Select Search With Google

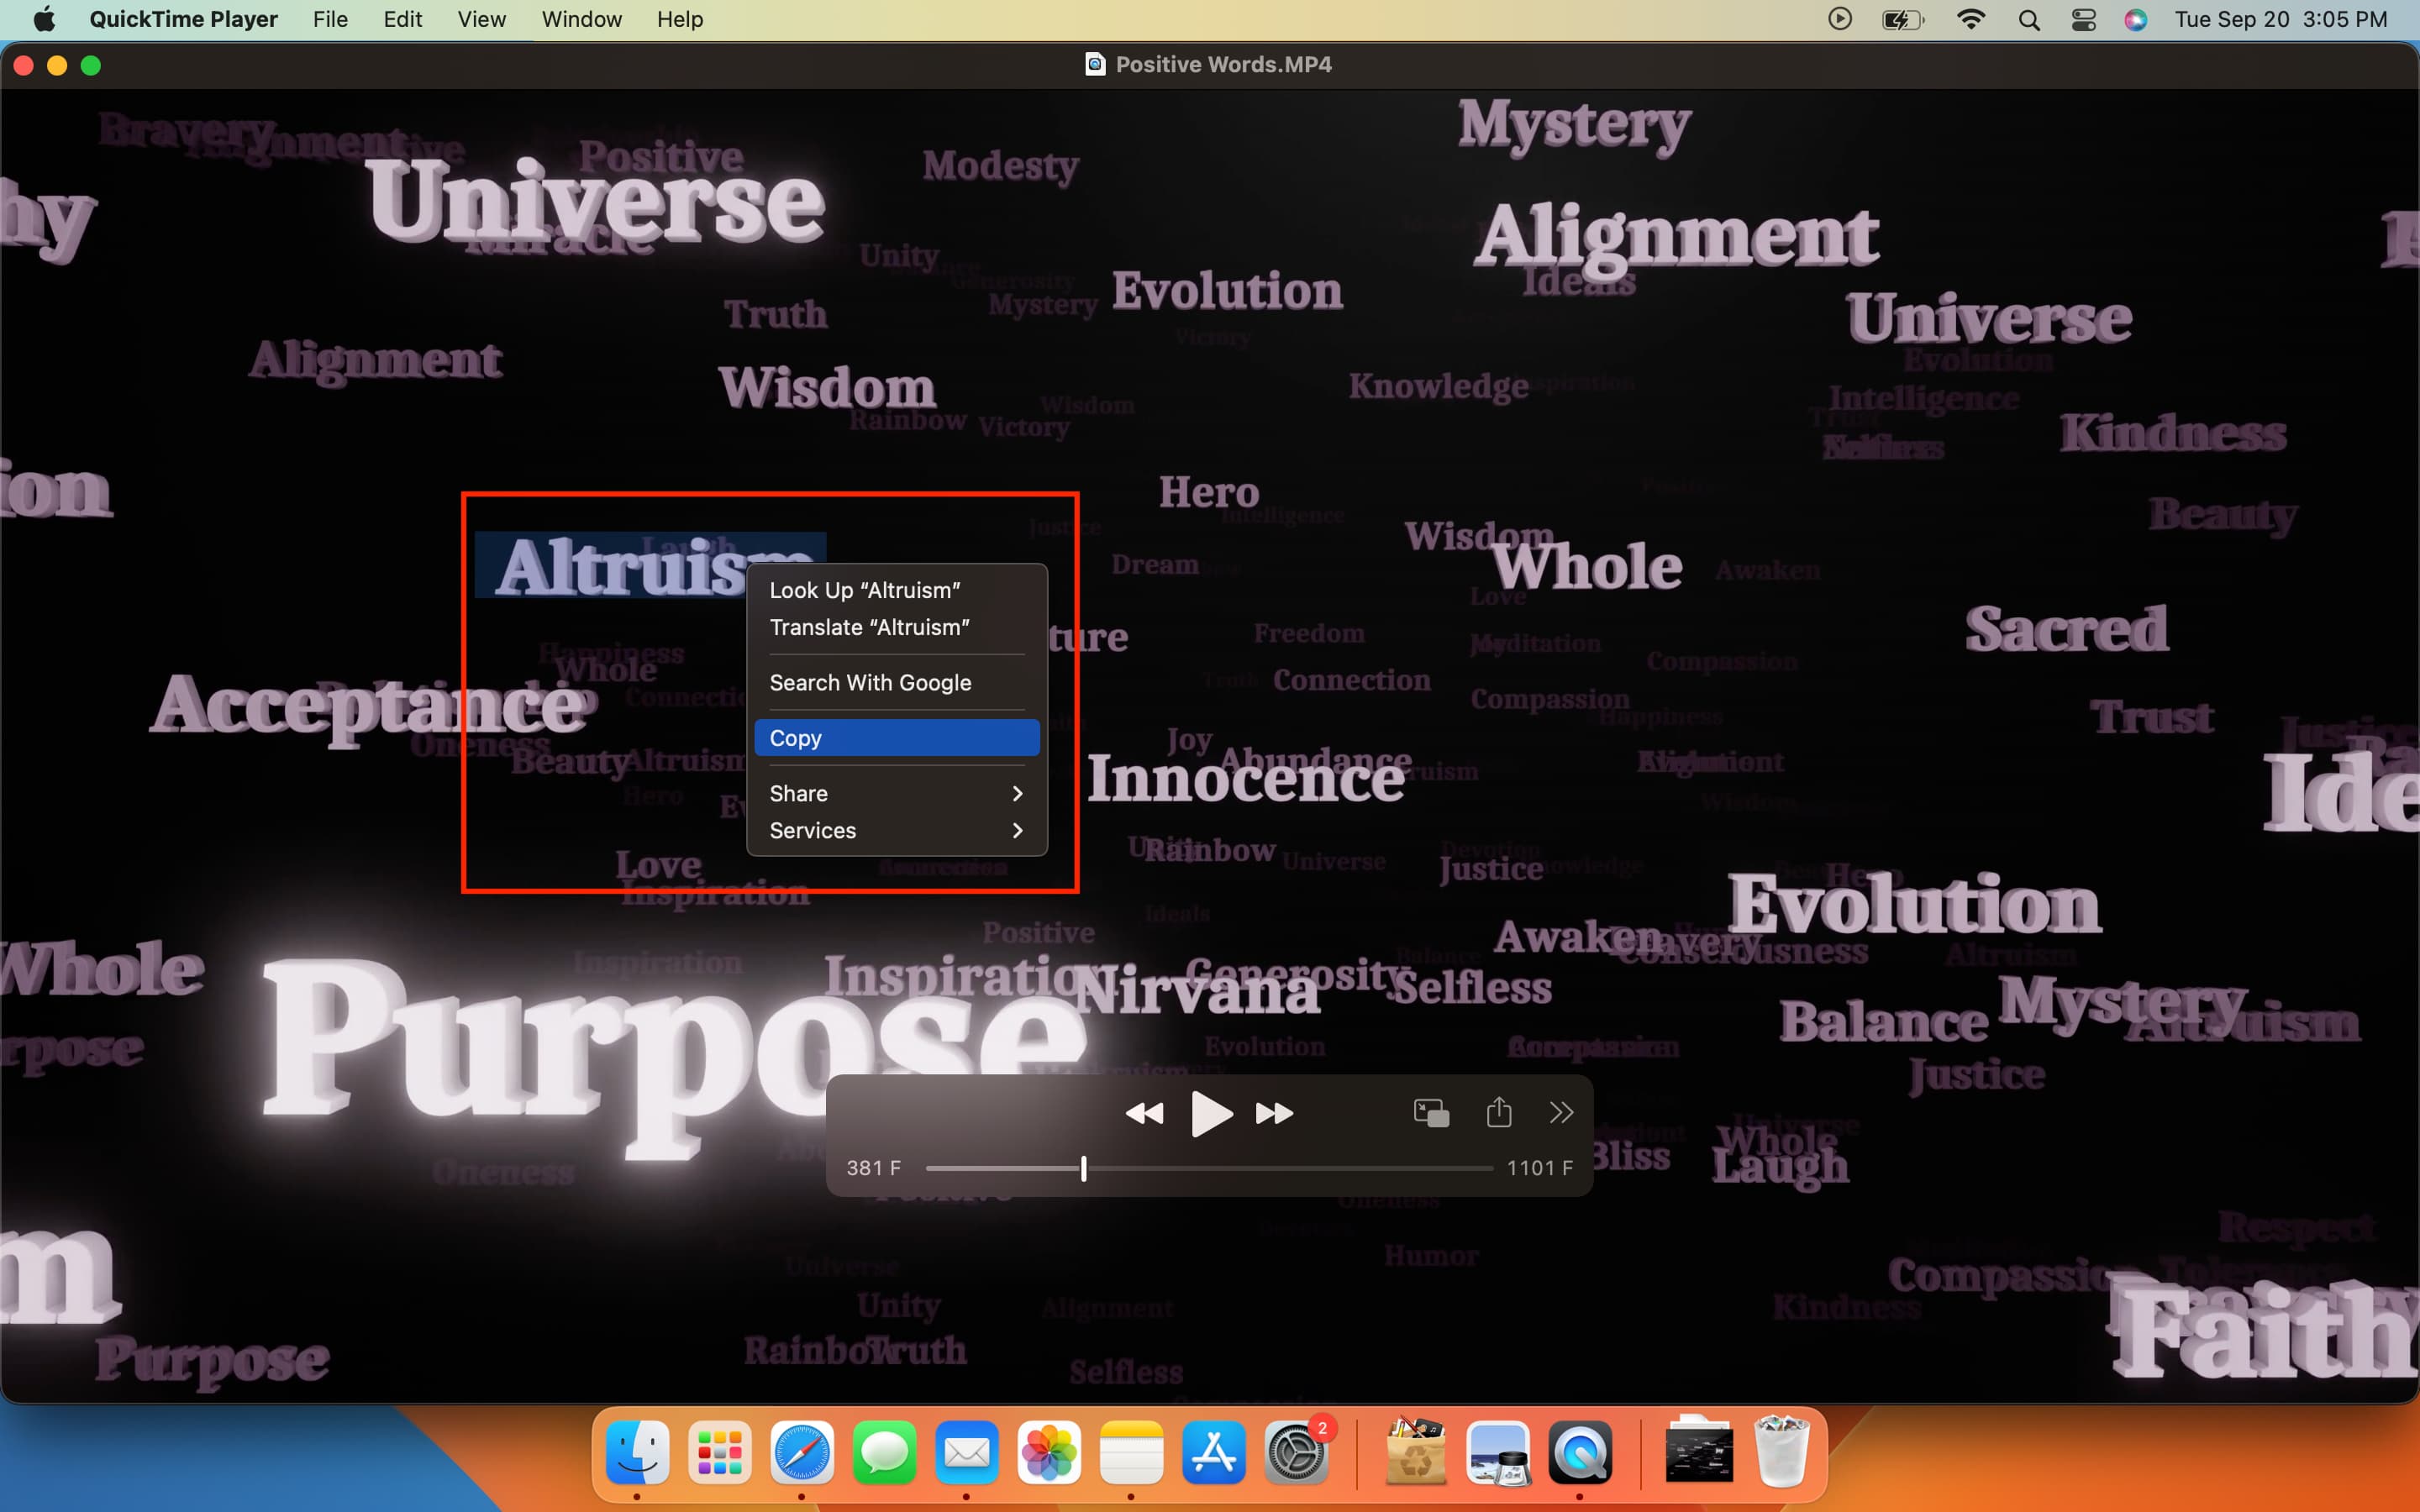coord(870,683)
